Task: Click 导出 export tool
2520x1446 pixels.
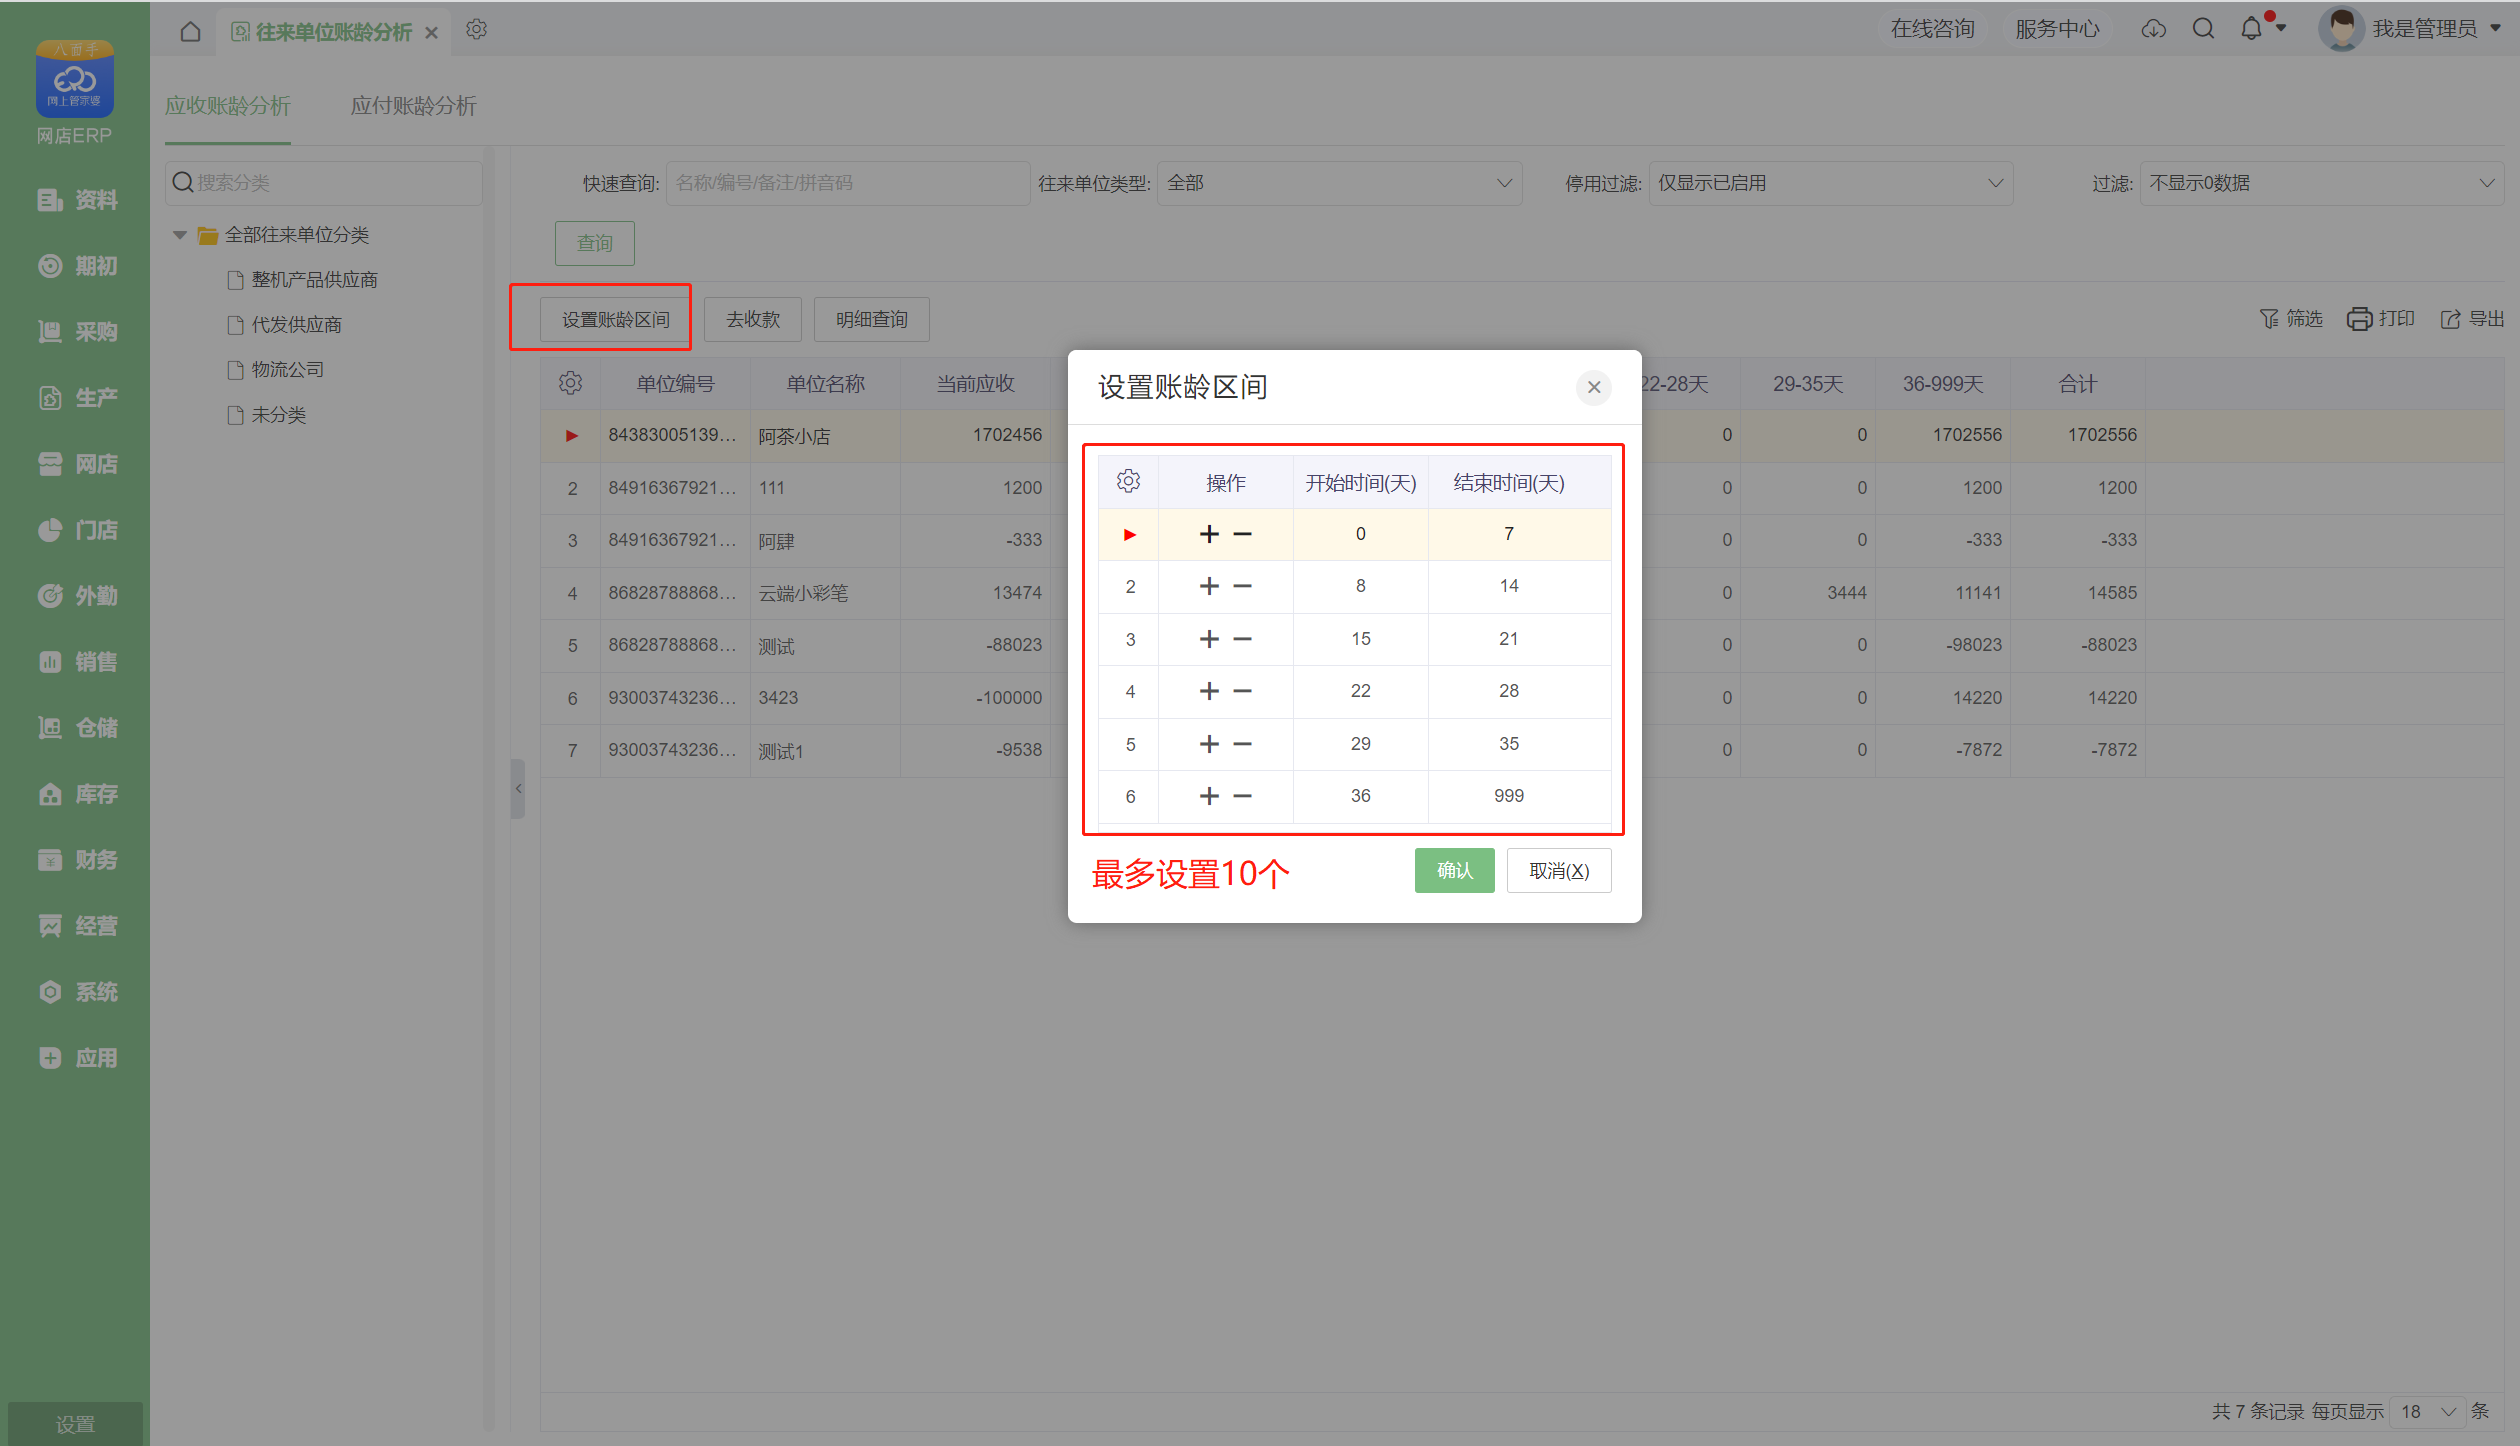Action: (x=2472, y=319)
